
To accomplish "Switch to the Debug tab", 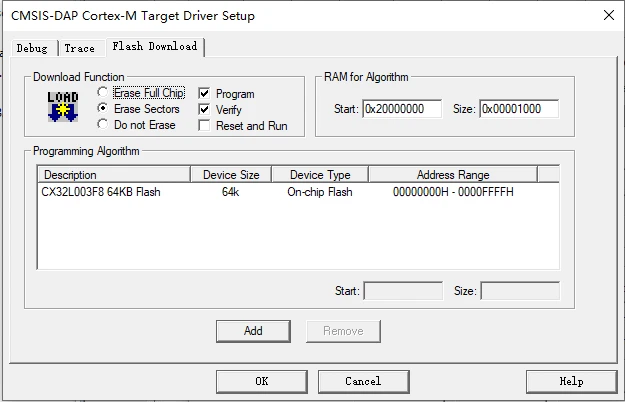I will [x=32, y=48].
